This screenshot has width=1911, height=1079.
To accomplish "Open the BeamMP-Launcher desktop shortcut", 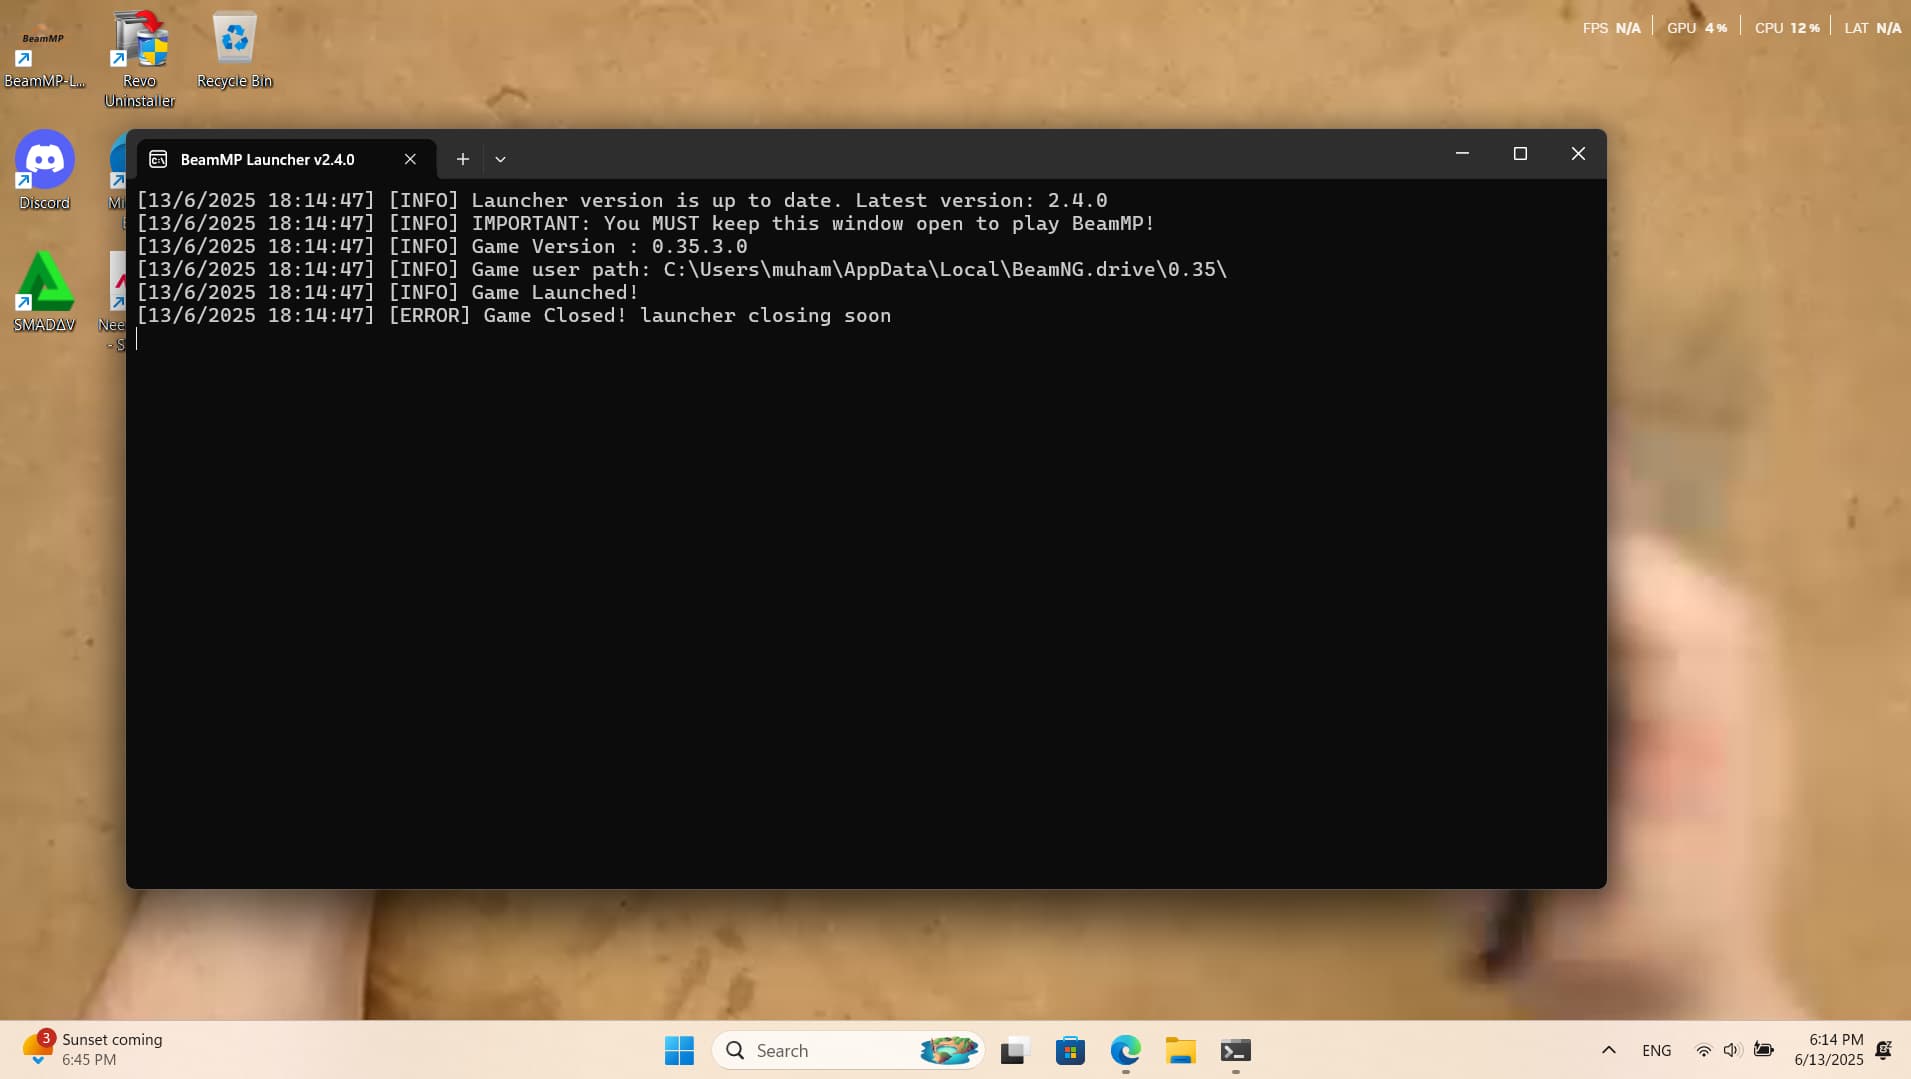I will click(44, 52).
